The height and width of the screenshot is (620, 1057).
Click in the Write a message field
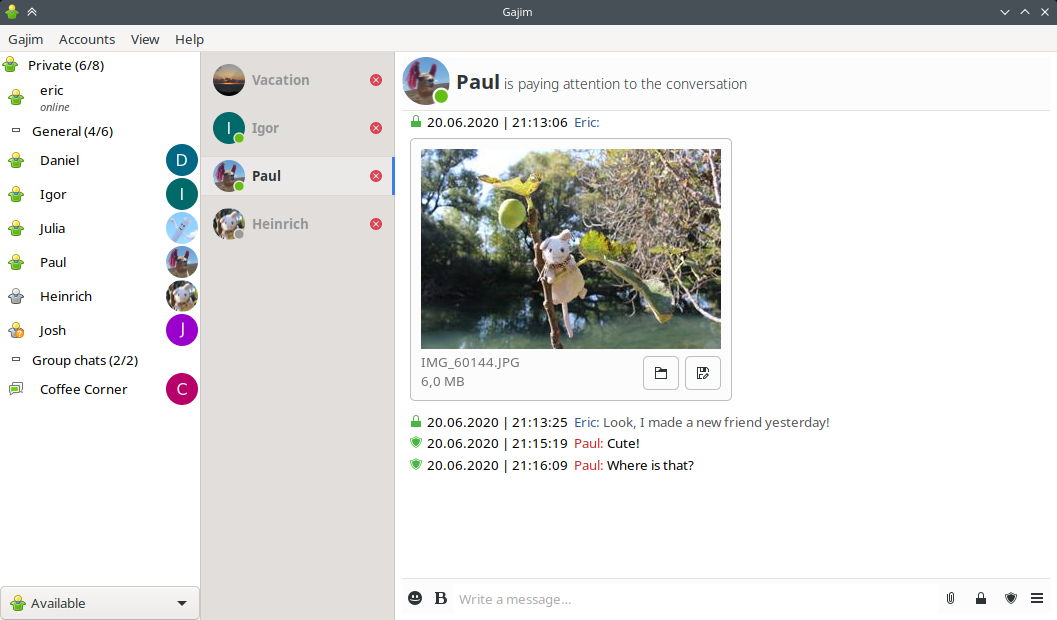tap(696, 598)
